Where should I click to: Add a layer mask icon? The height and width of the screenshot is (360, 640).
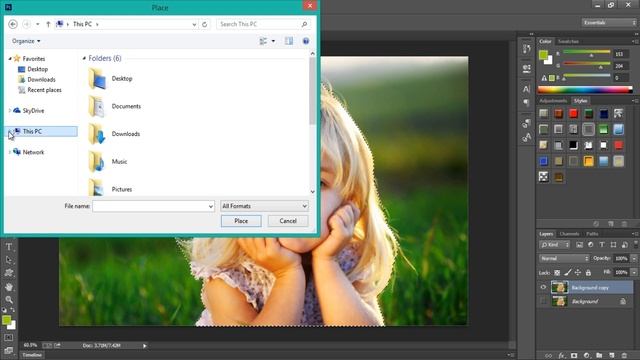tap(574, 356)
